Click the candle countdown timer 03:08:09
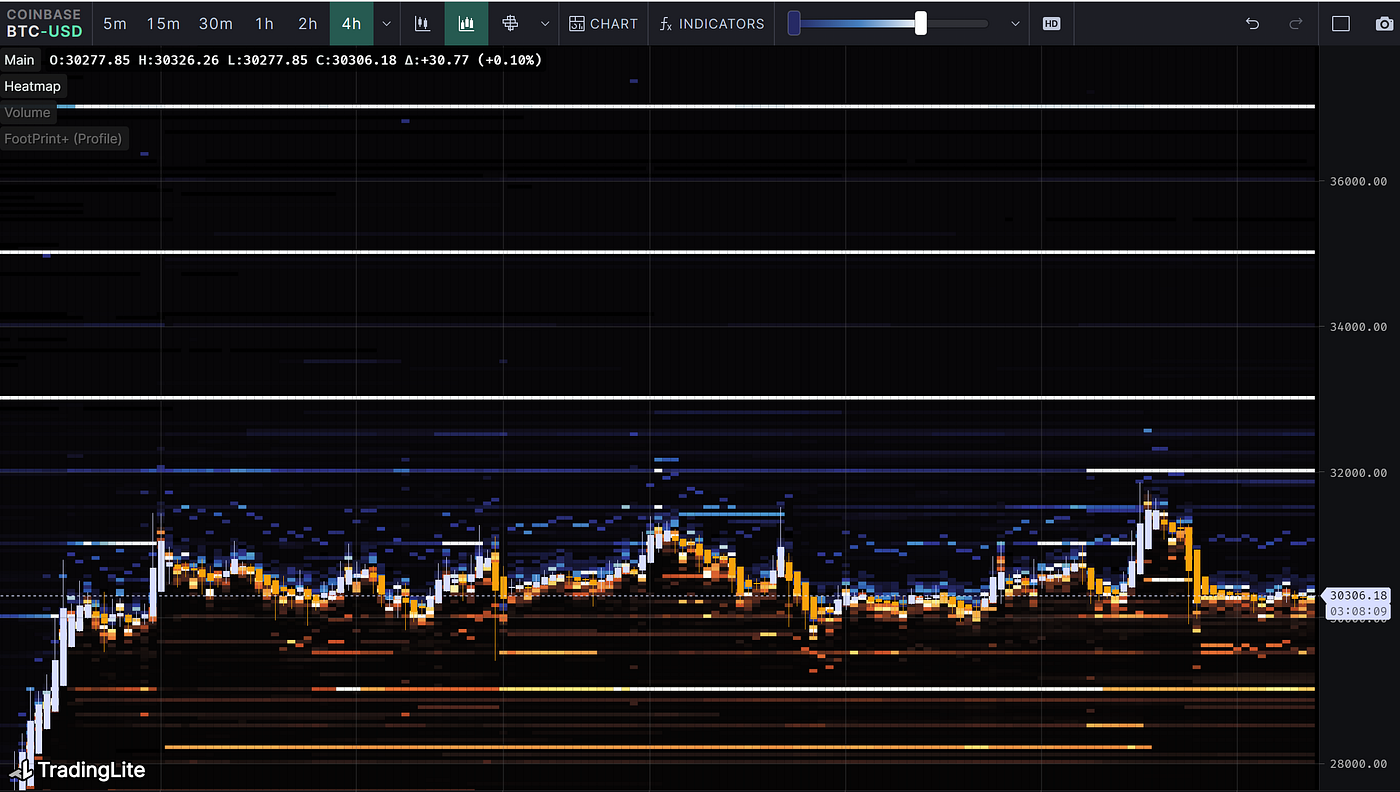The width and height of the screenshot is (1400, 792). tap(1358, 611)
